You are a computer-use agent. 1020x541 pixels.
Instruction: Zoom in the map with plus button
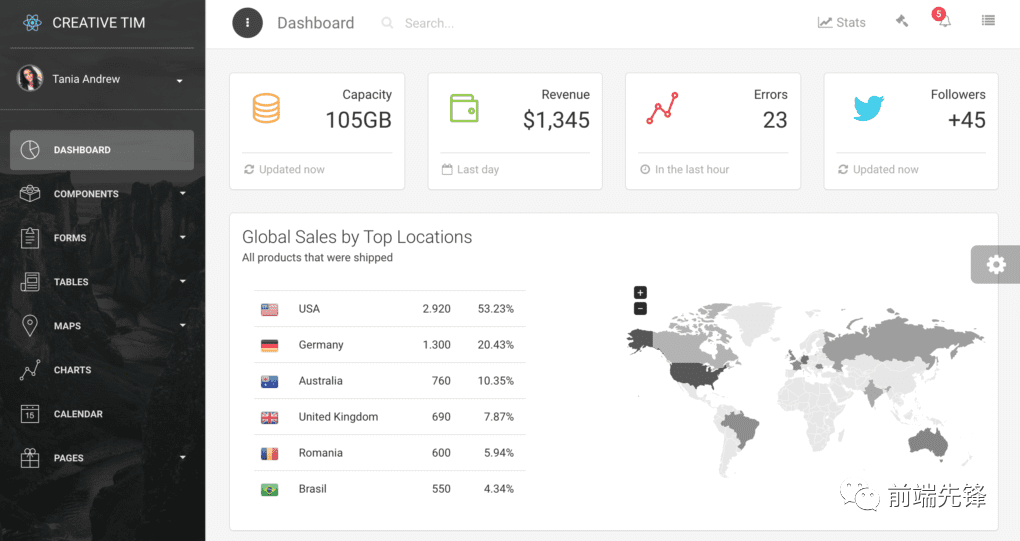point(640,293)
